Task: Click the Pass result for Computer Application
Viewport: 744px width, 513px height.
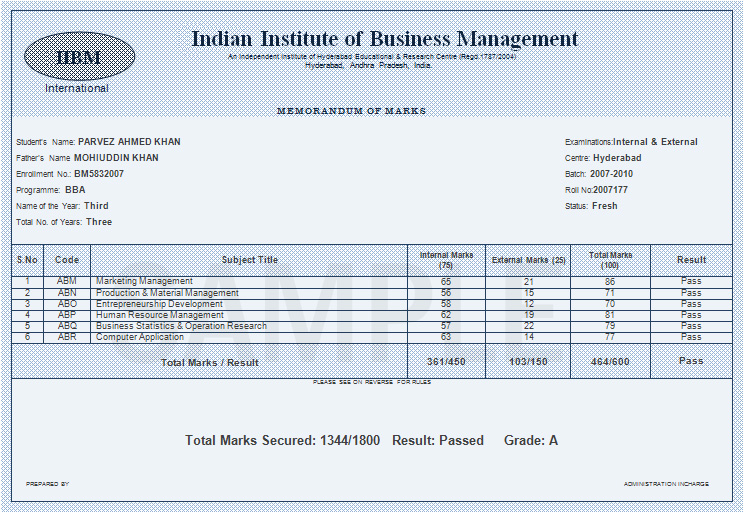Action: [691, 337]
